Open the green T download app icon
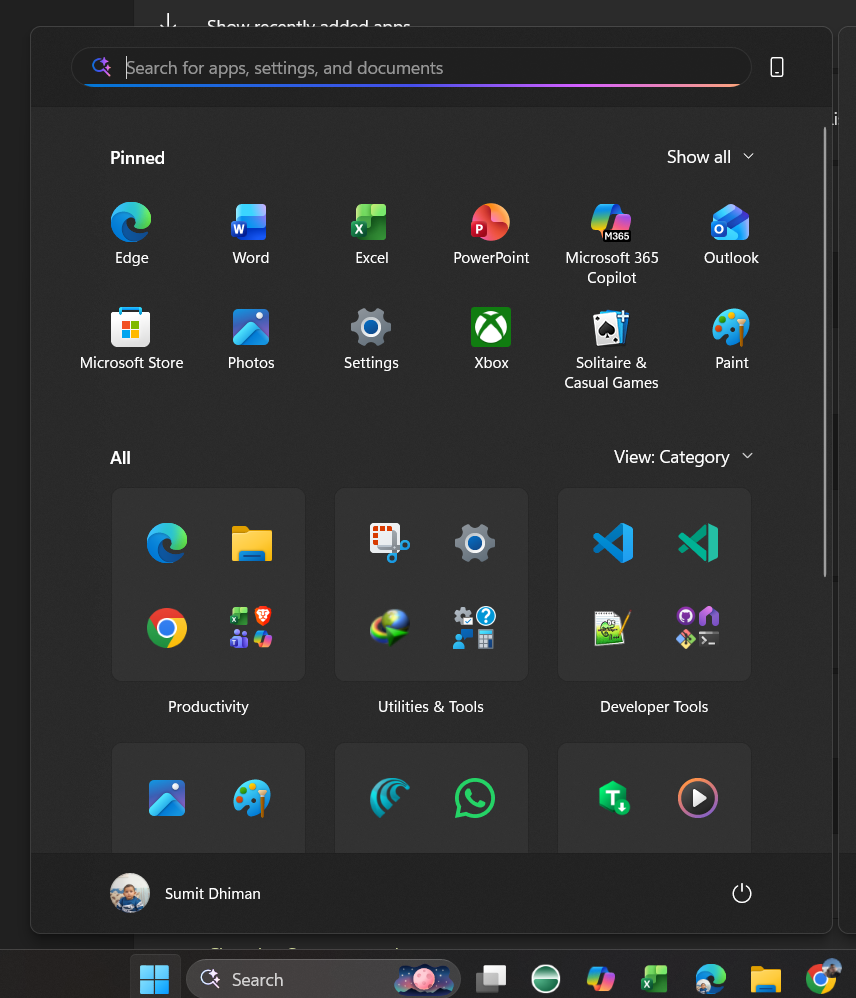Viewport: 856px width, 998px height. point(614,798)
